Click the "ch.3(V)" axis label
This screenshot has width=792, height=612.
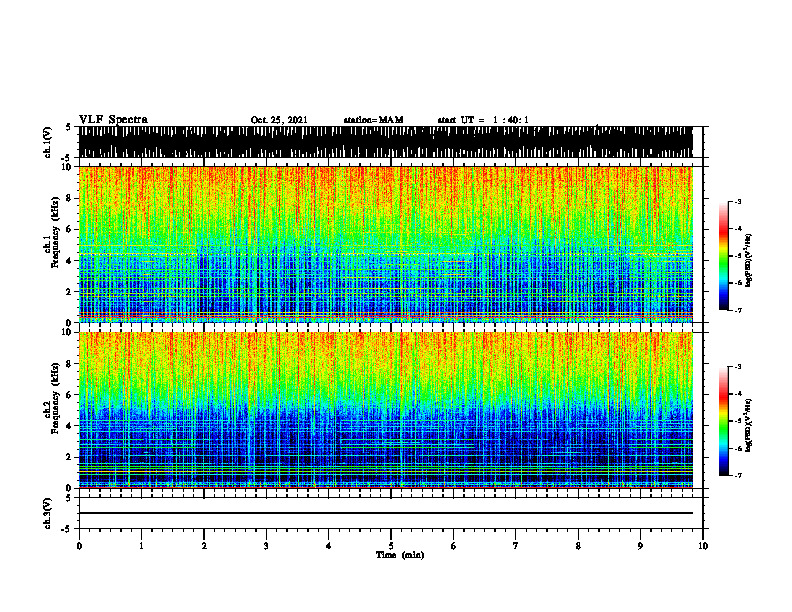pos(47,513)
